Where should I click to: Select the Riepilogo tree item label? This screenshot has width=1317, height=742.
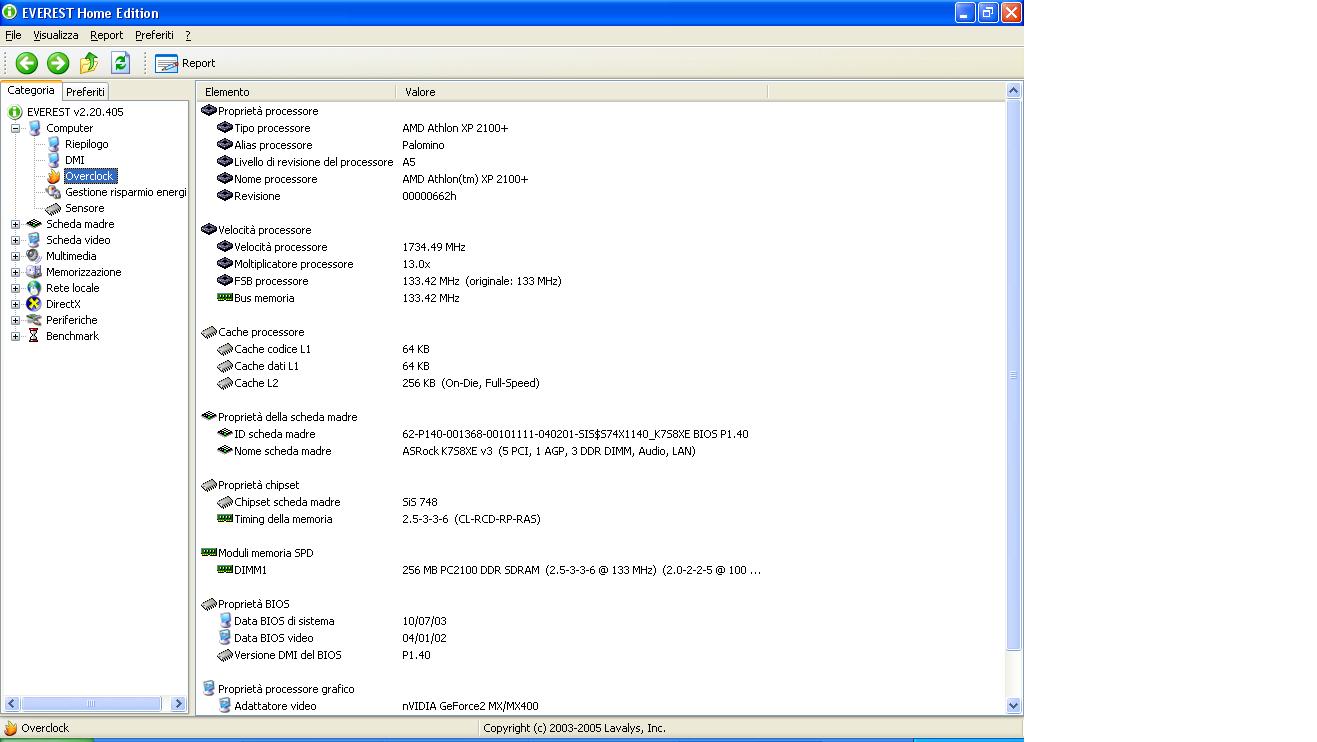(x=87, y=144)
